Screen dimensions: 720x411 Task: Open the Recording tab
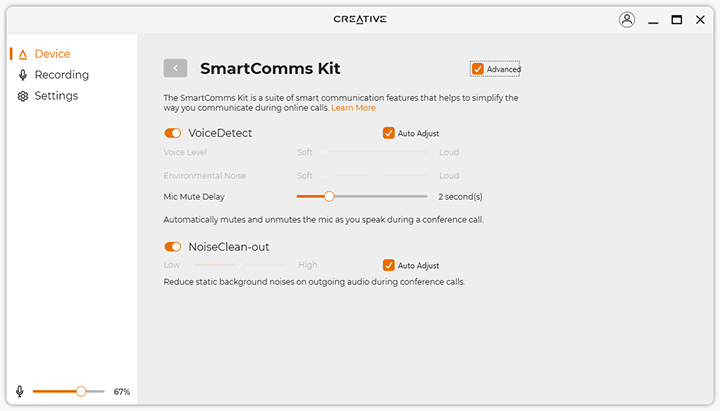61,75
